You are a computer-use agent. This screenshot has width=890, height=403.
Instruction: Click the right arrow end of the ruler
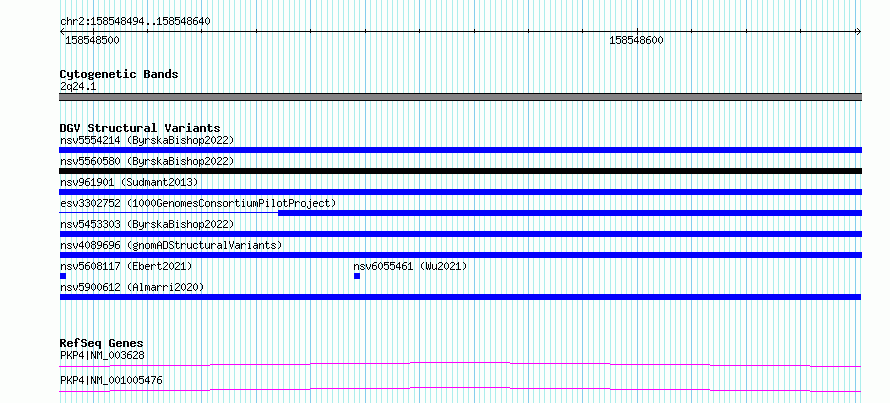(859, 32)
